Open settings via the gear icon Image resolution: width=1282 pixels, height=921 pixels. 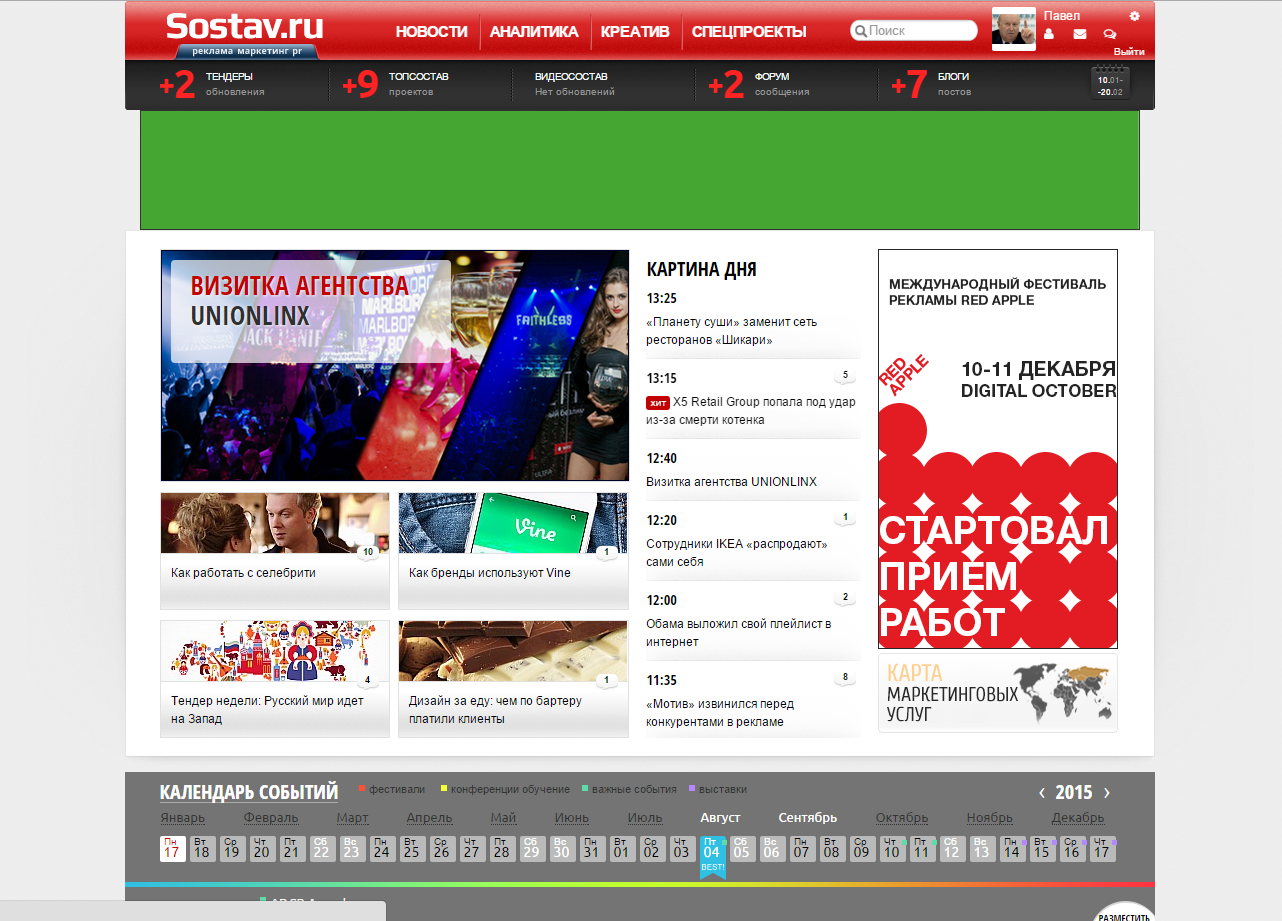(x=1134, y=16)
